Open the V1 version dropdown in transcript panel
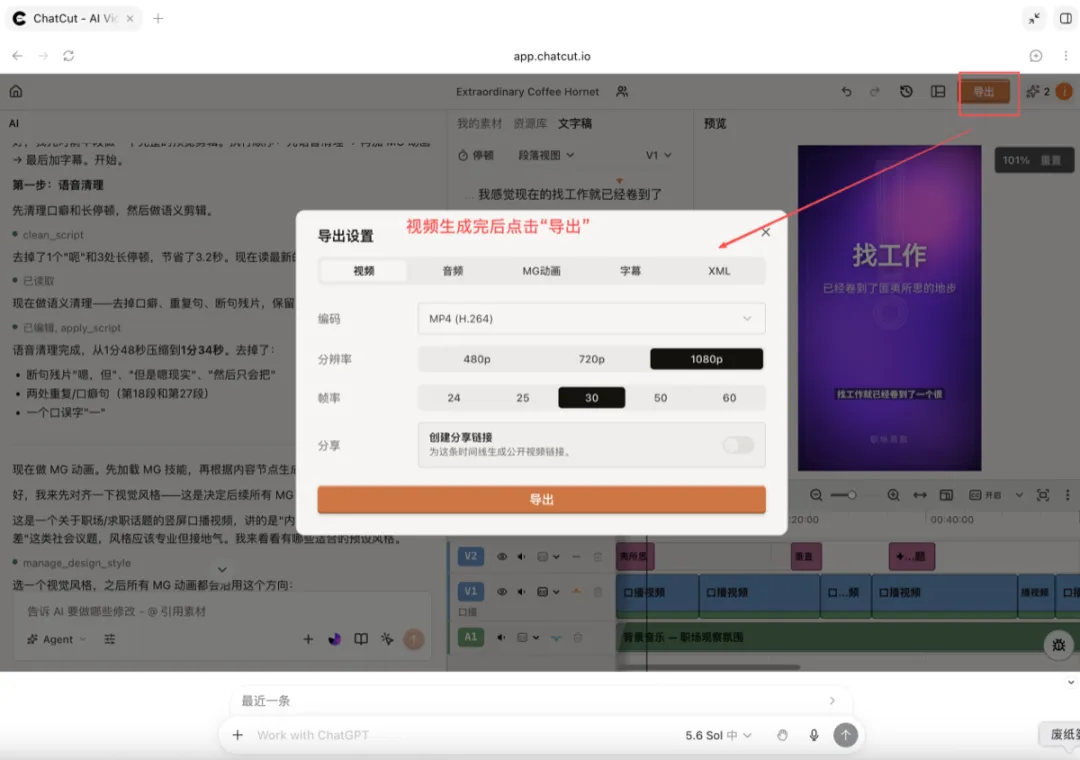This screenshot has width=1080, height=760. tap(658, 155)
